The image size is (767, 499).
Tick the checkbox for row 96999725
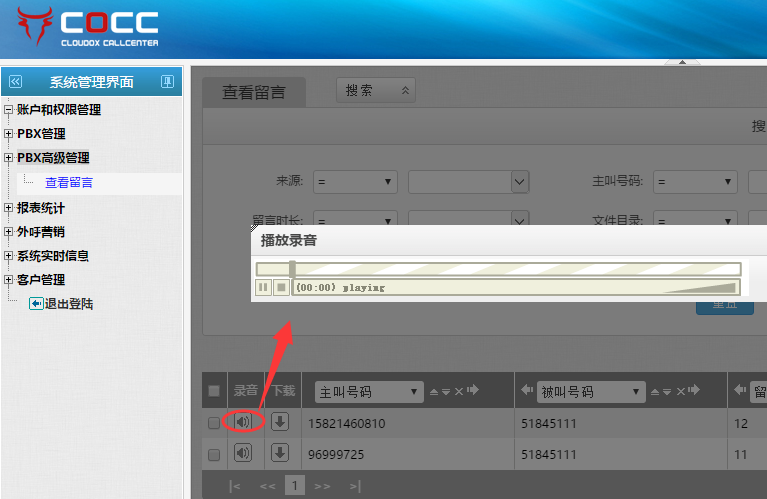pyautogui.click(x=213, y=454)
